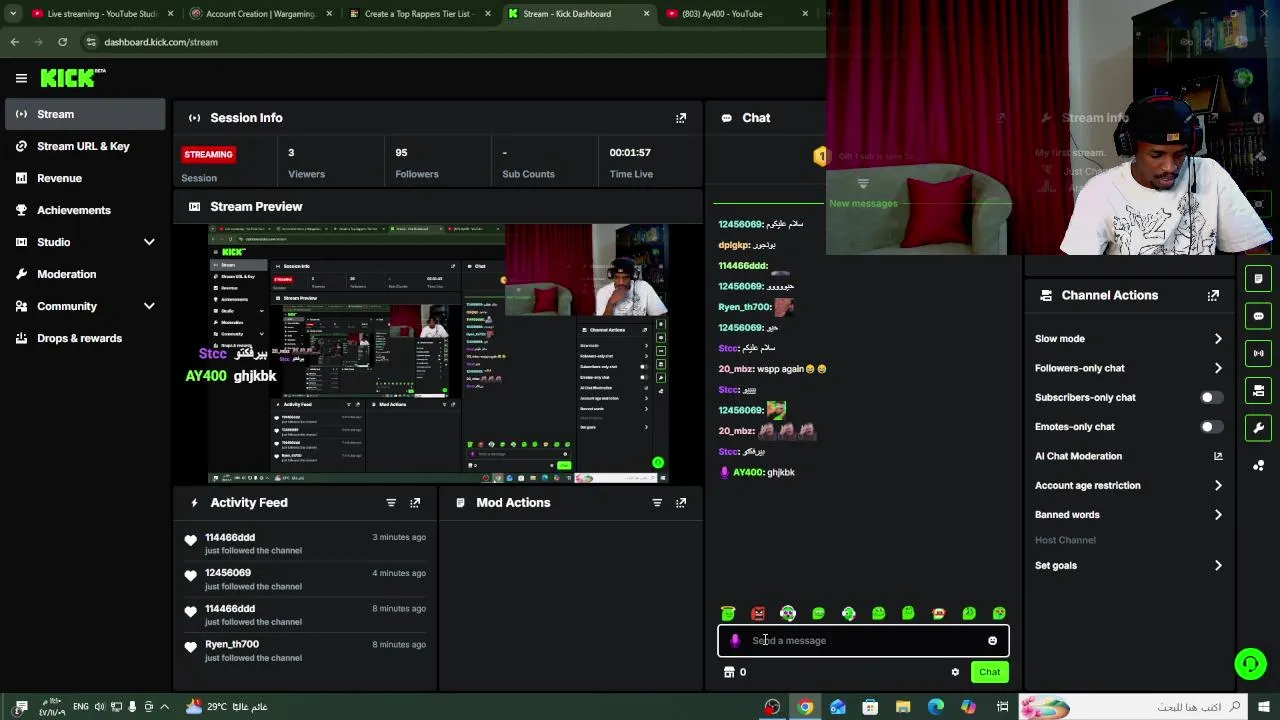1280x720 pixels.
Task: Toggle the chat bubble widget in right rail
Action: click(1258, 316)
